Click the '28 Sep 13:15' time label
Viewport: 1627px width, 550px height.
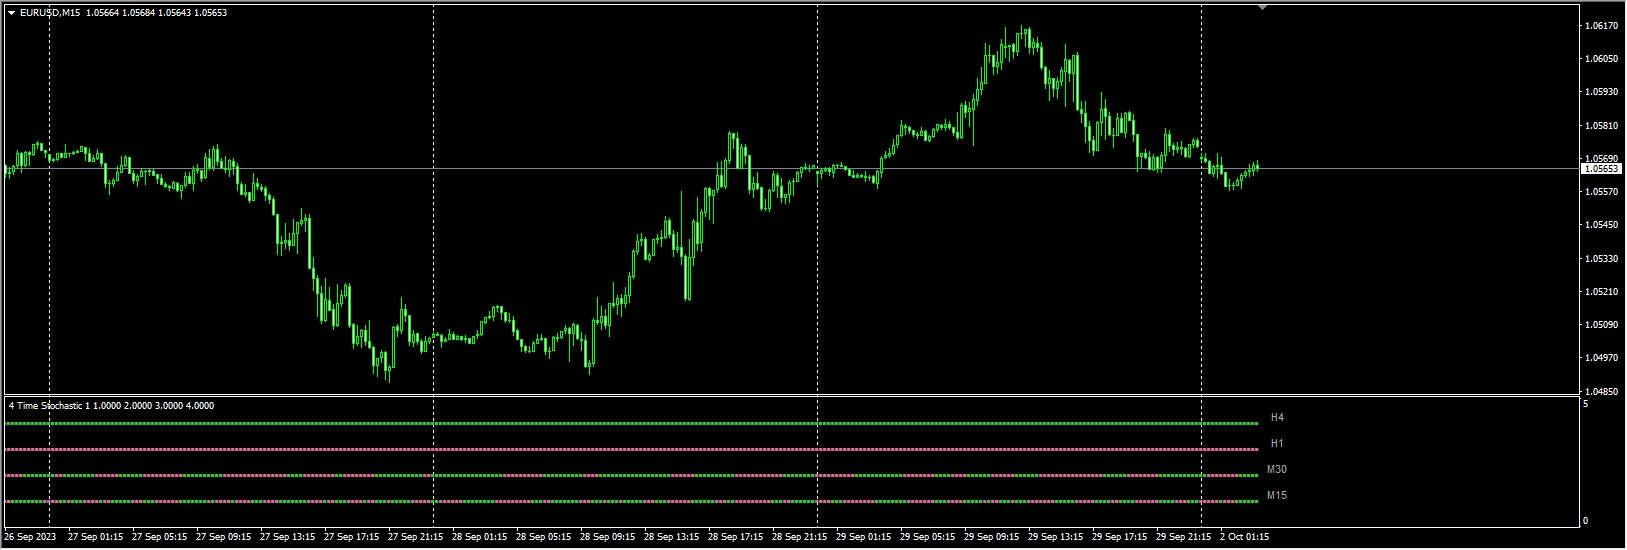pyautogui.click(x=671, y=537)
